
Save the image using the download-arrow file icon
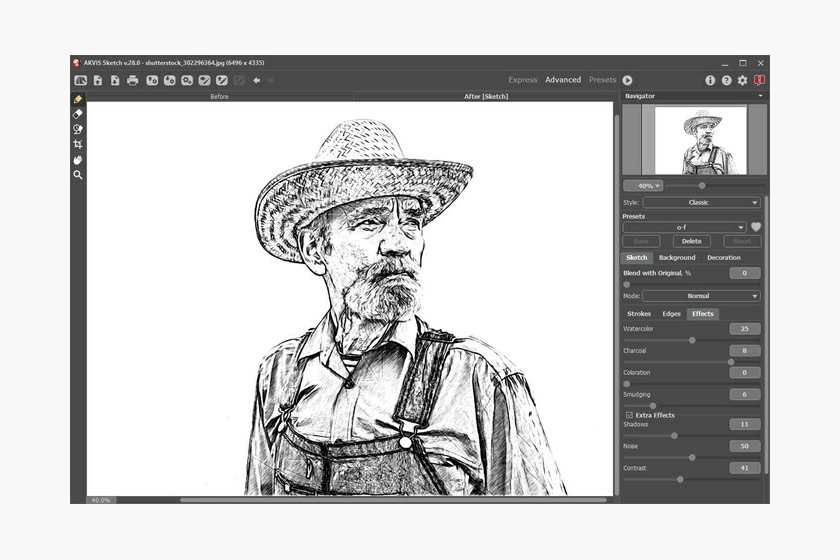[115, 80]
